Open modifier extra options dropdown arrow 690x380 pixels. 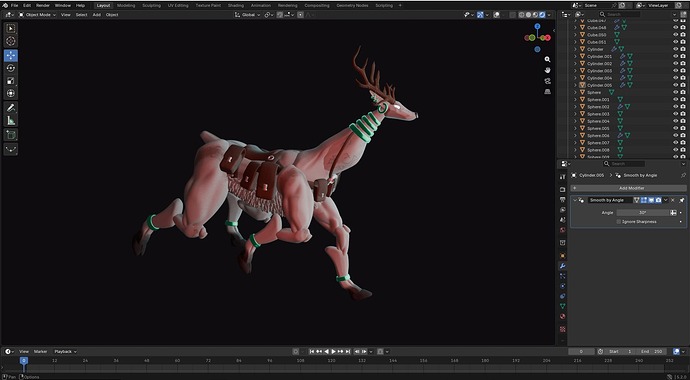666,200
